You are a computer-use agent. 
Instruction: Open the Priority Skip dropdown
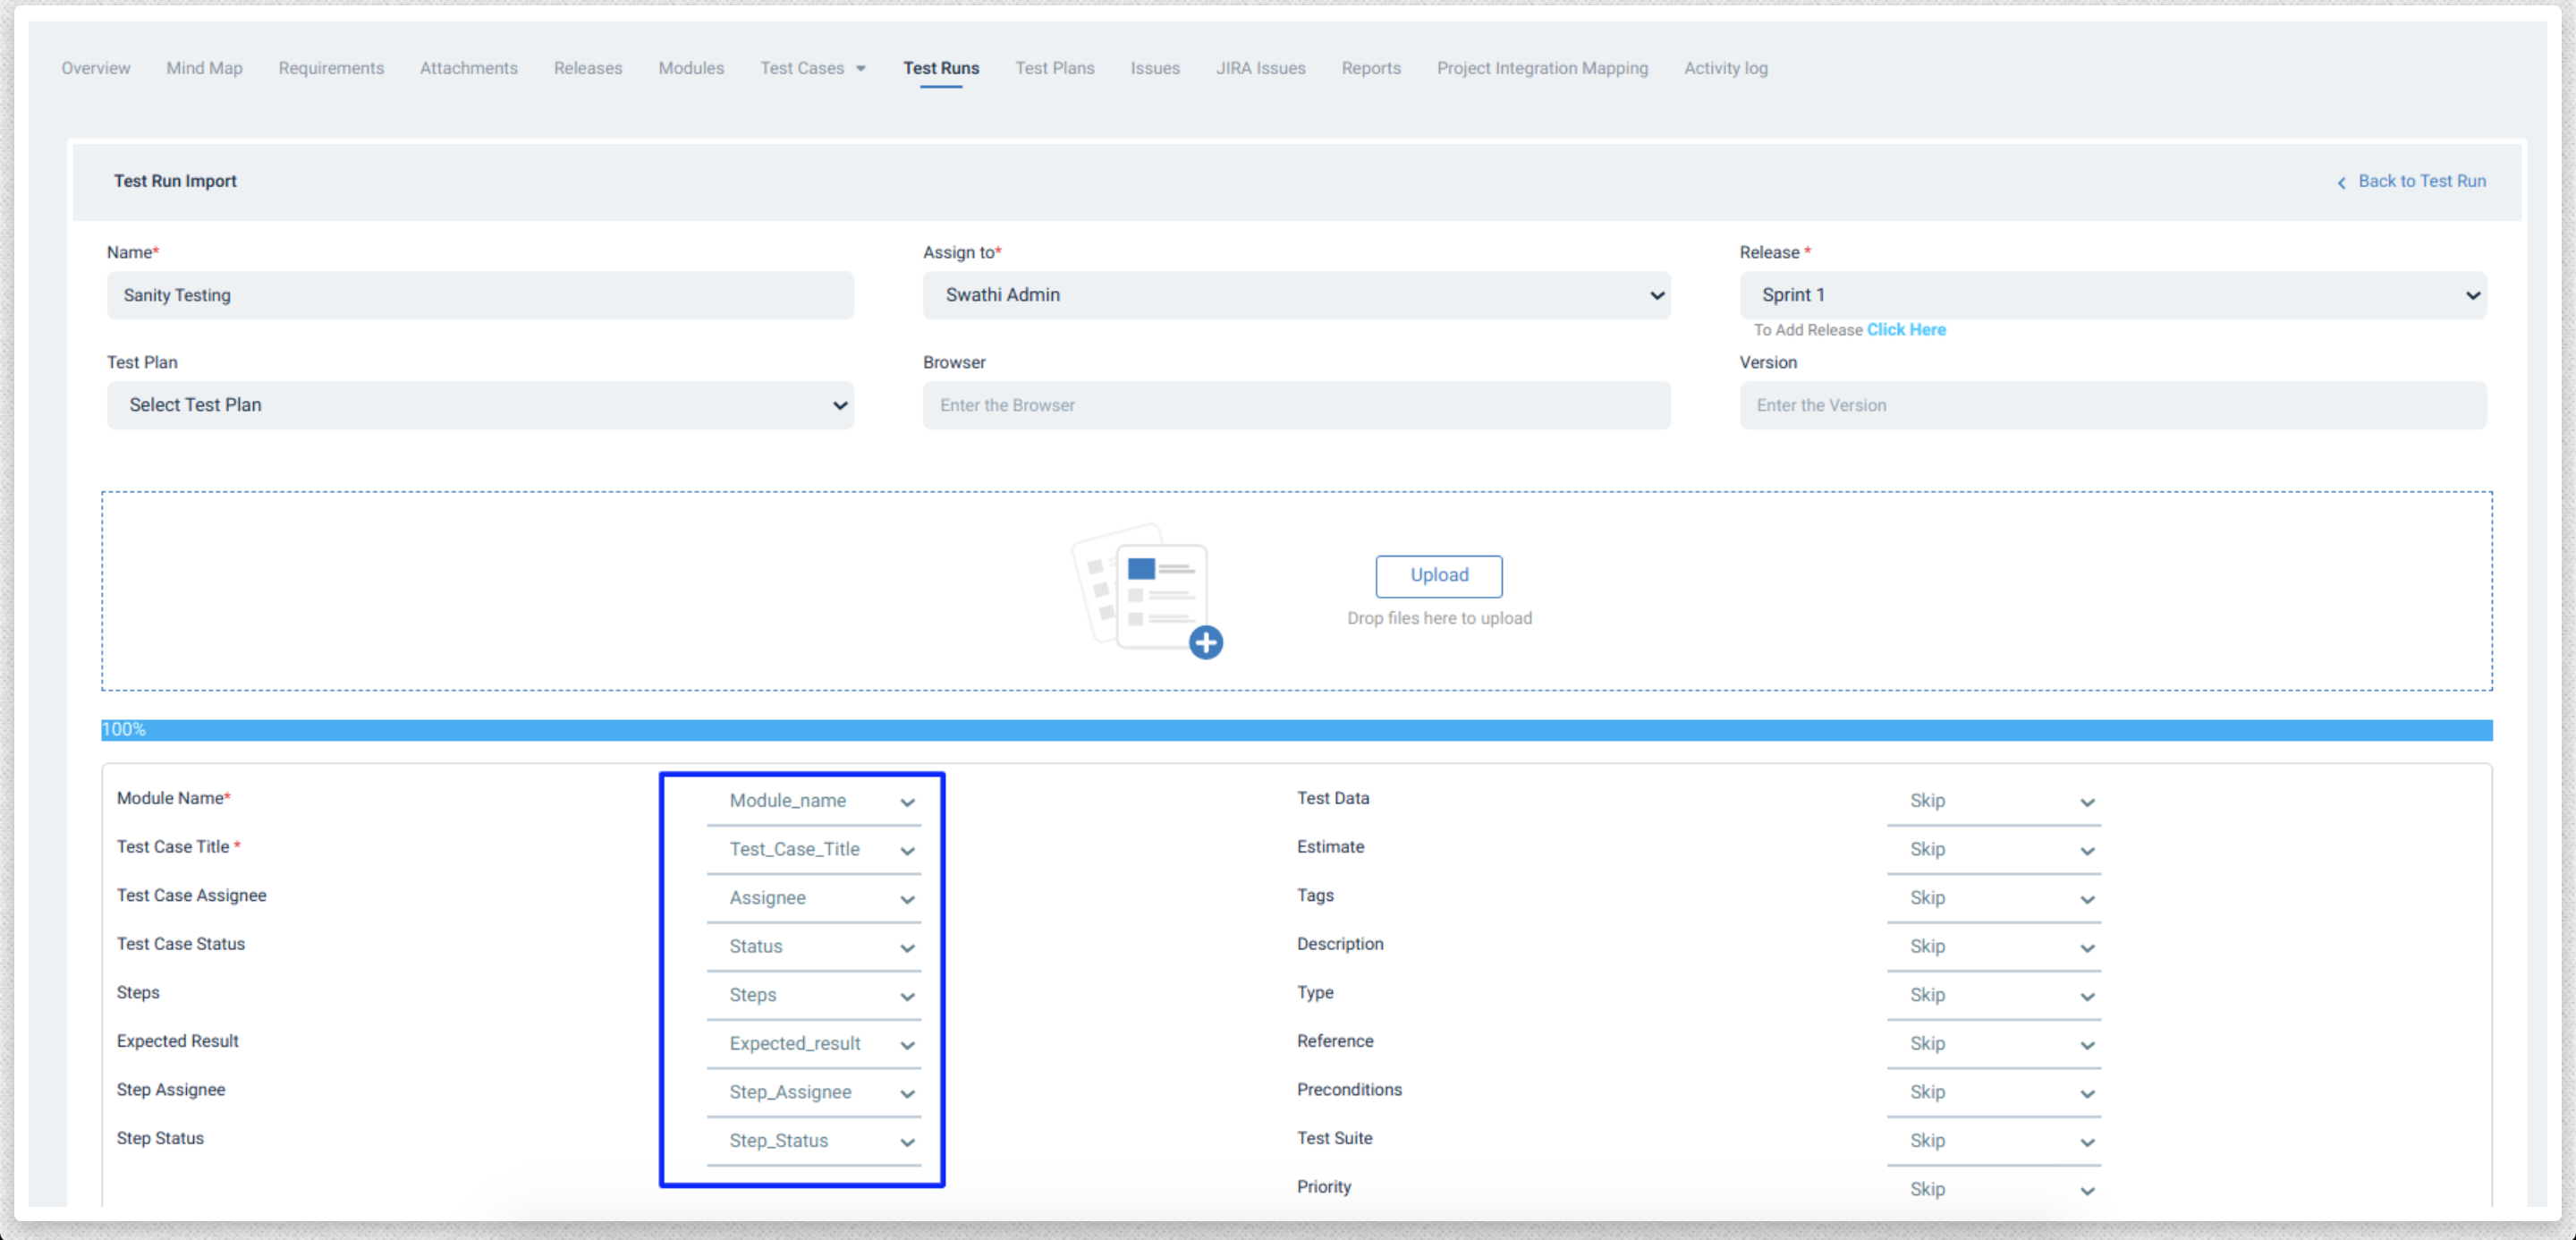pyautogui.click(x=1993, y=1189)
